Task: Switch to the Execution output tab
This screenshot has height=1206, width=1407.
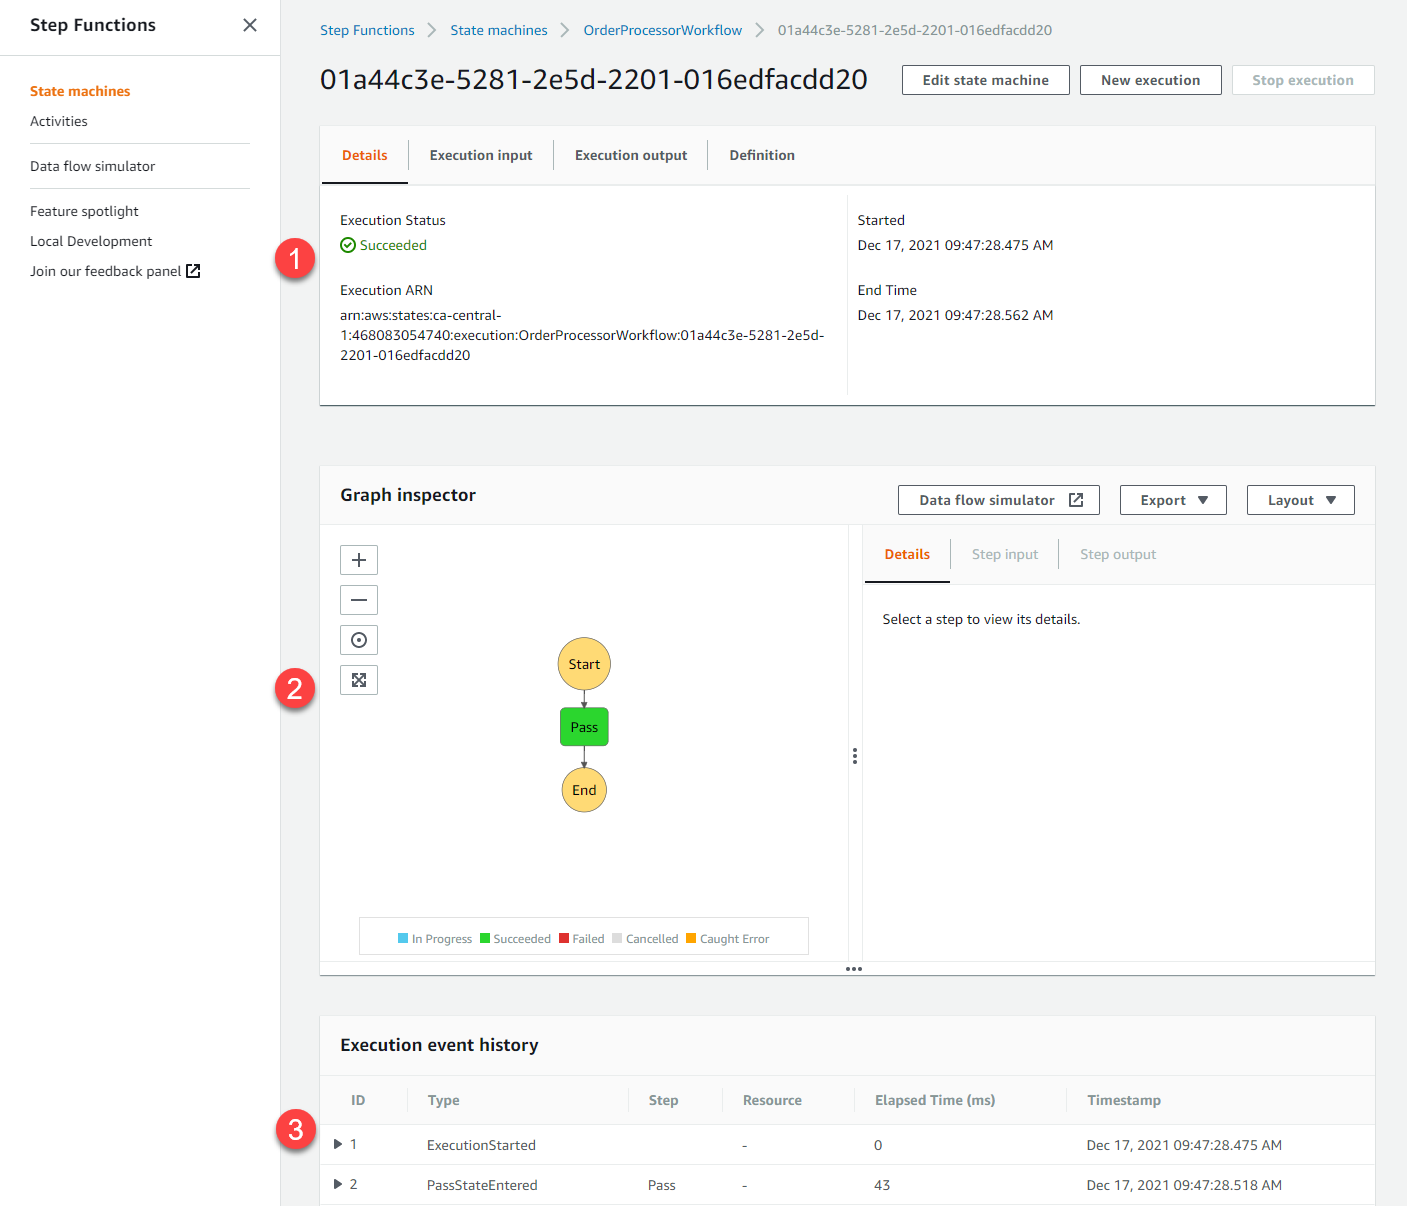Action: point(631,155)
